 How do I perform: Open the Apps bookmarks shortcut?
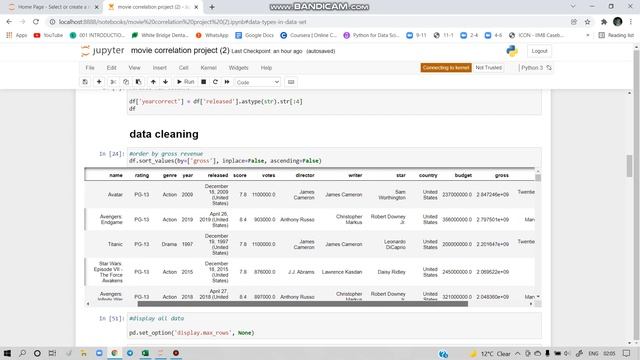[17, 35]
